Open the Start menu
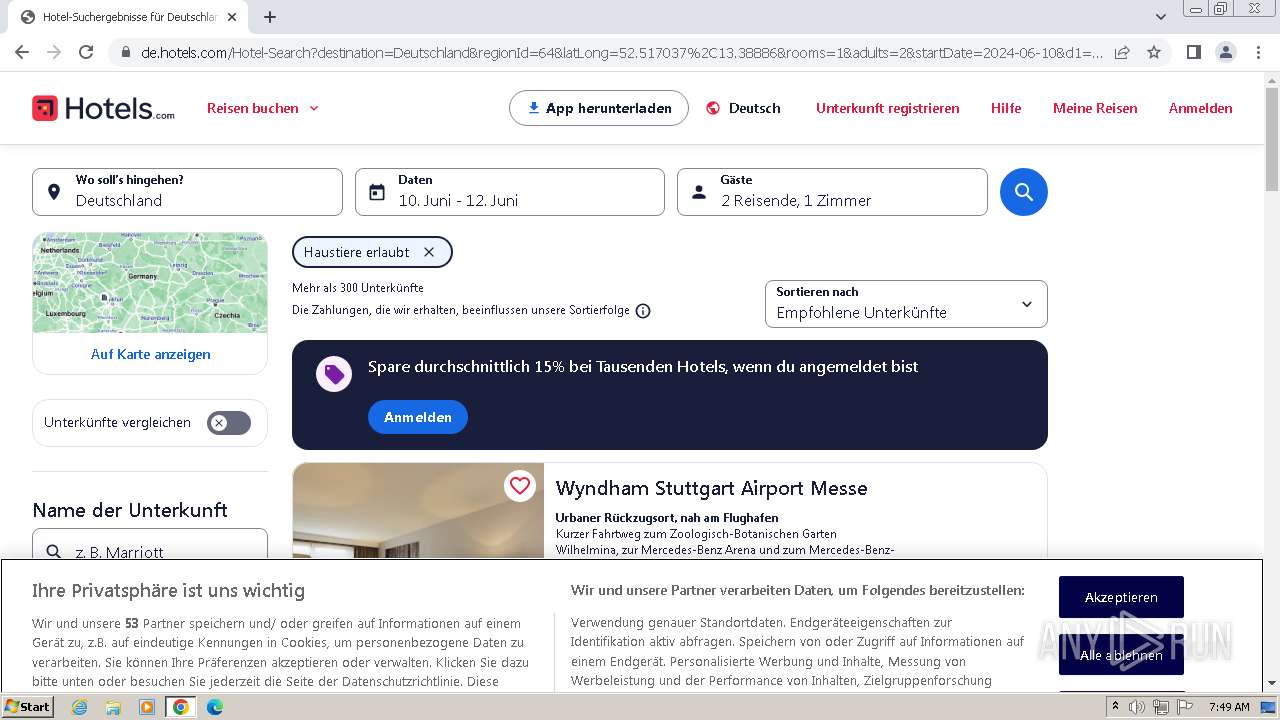Viewport: 1280px width, 720px height. 27,707
